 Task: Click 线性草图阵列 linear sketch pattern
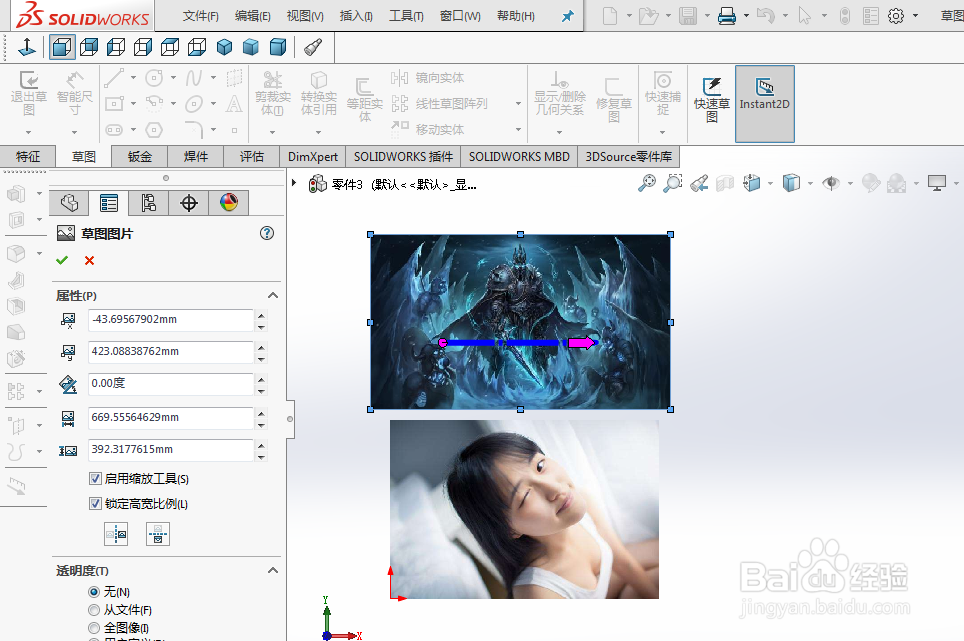(x=439, y=104)
